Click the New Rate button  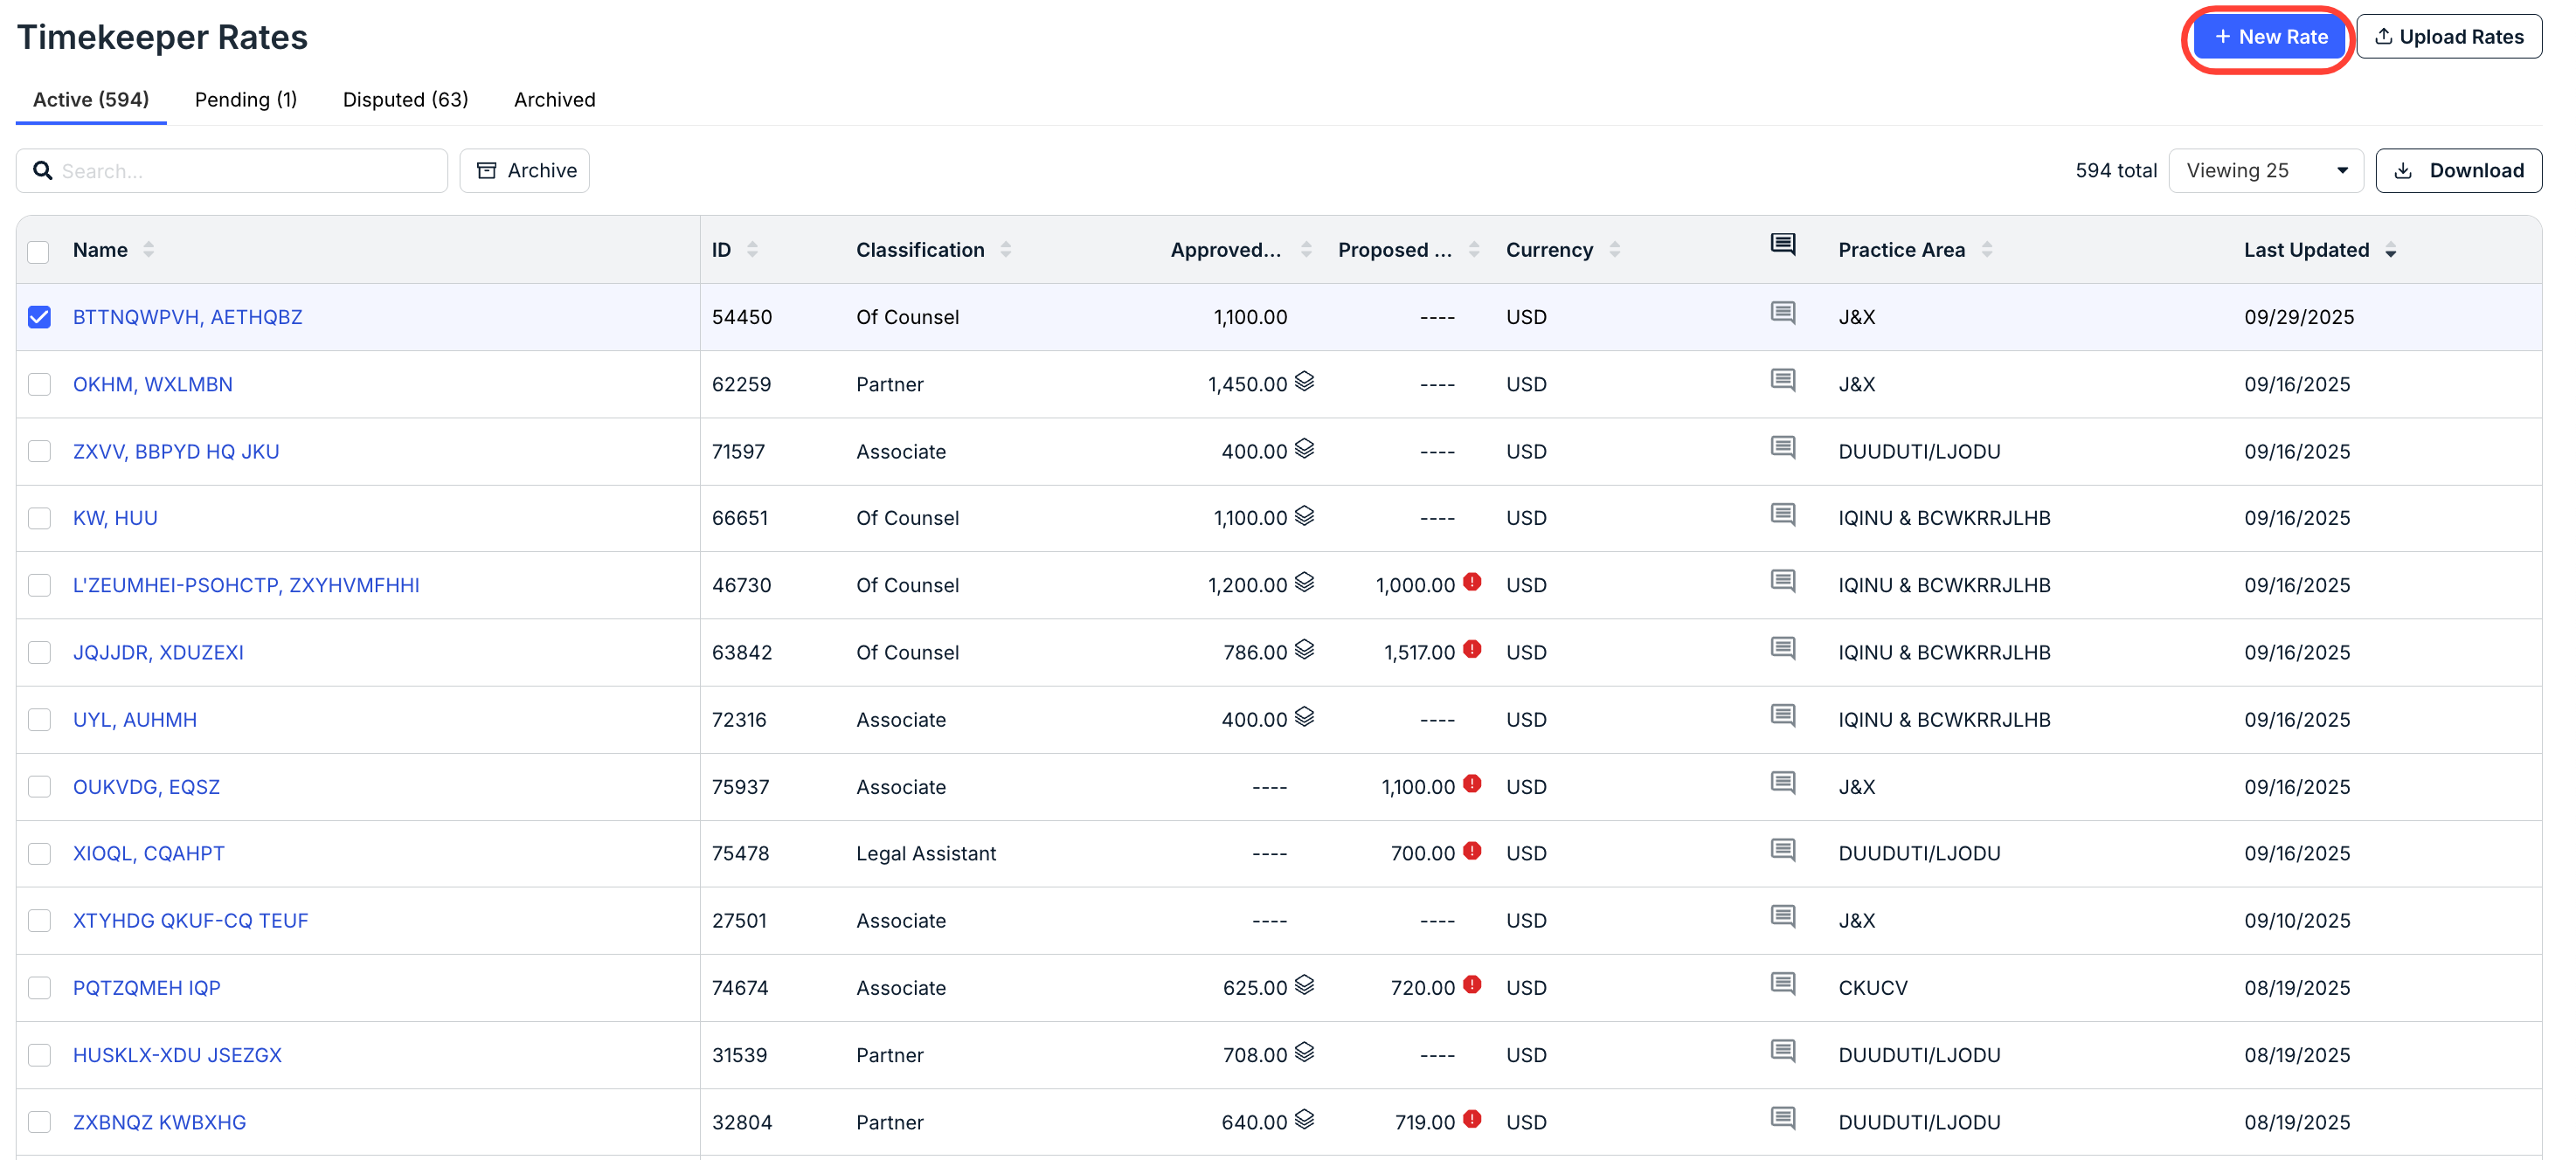tap(2269, 37)
